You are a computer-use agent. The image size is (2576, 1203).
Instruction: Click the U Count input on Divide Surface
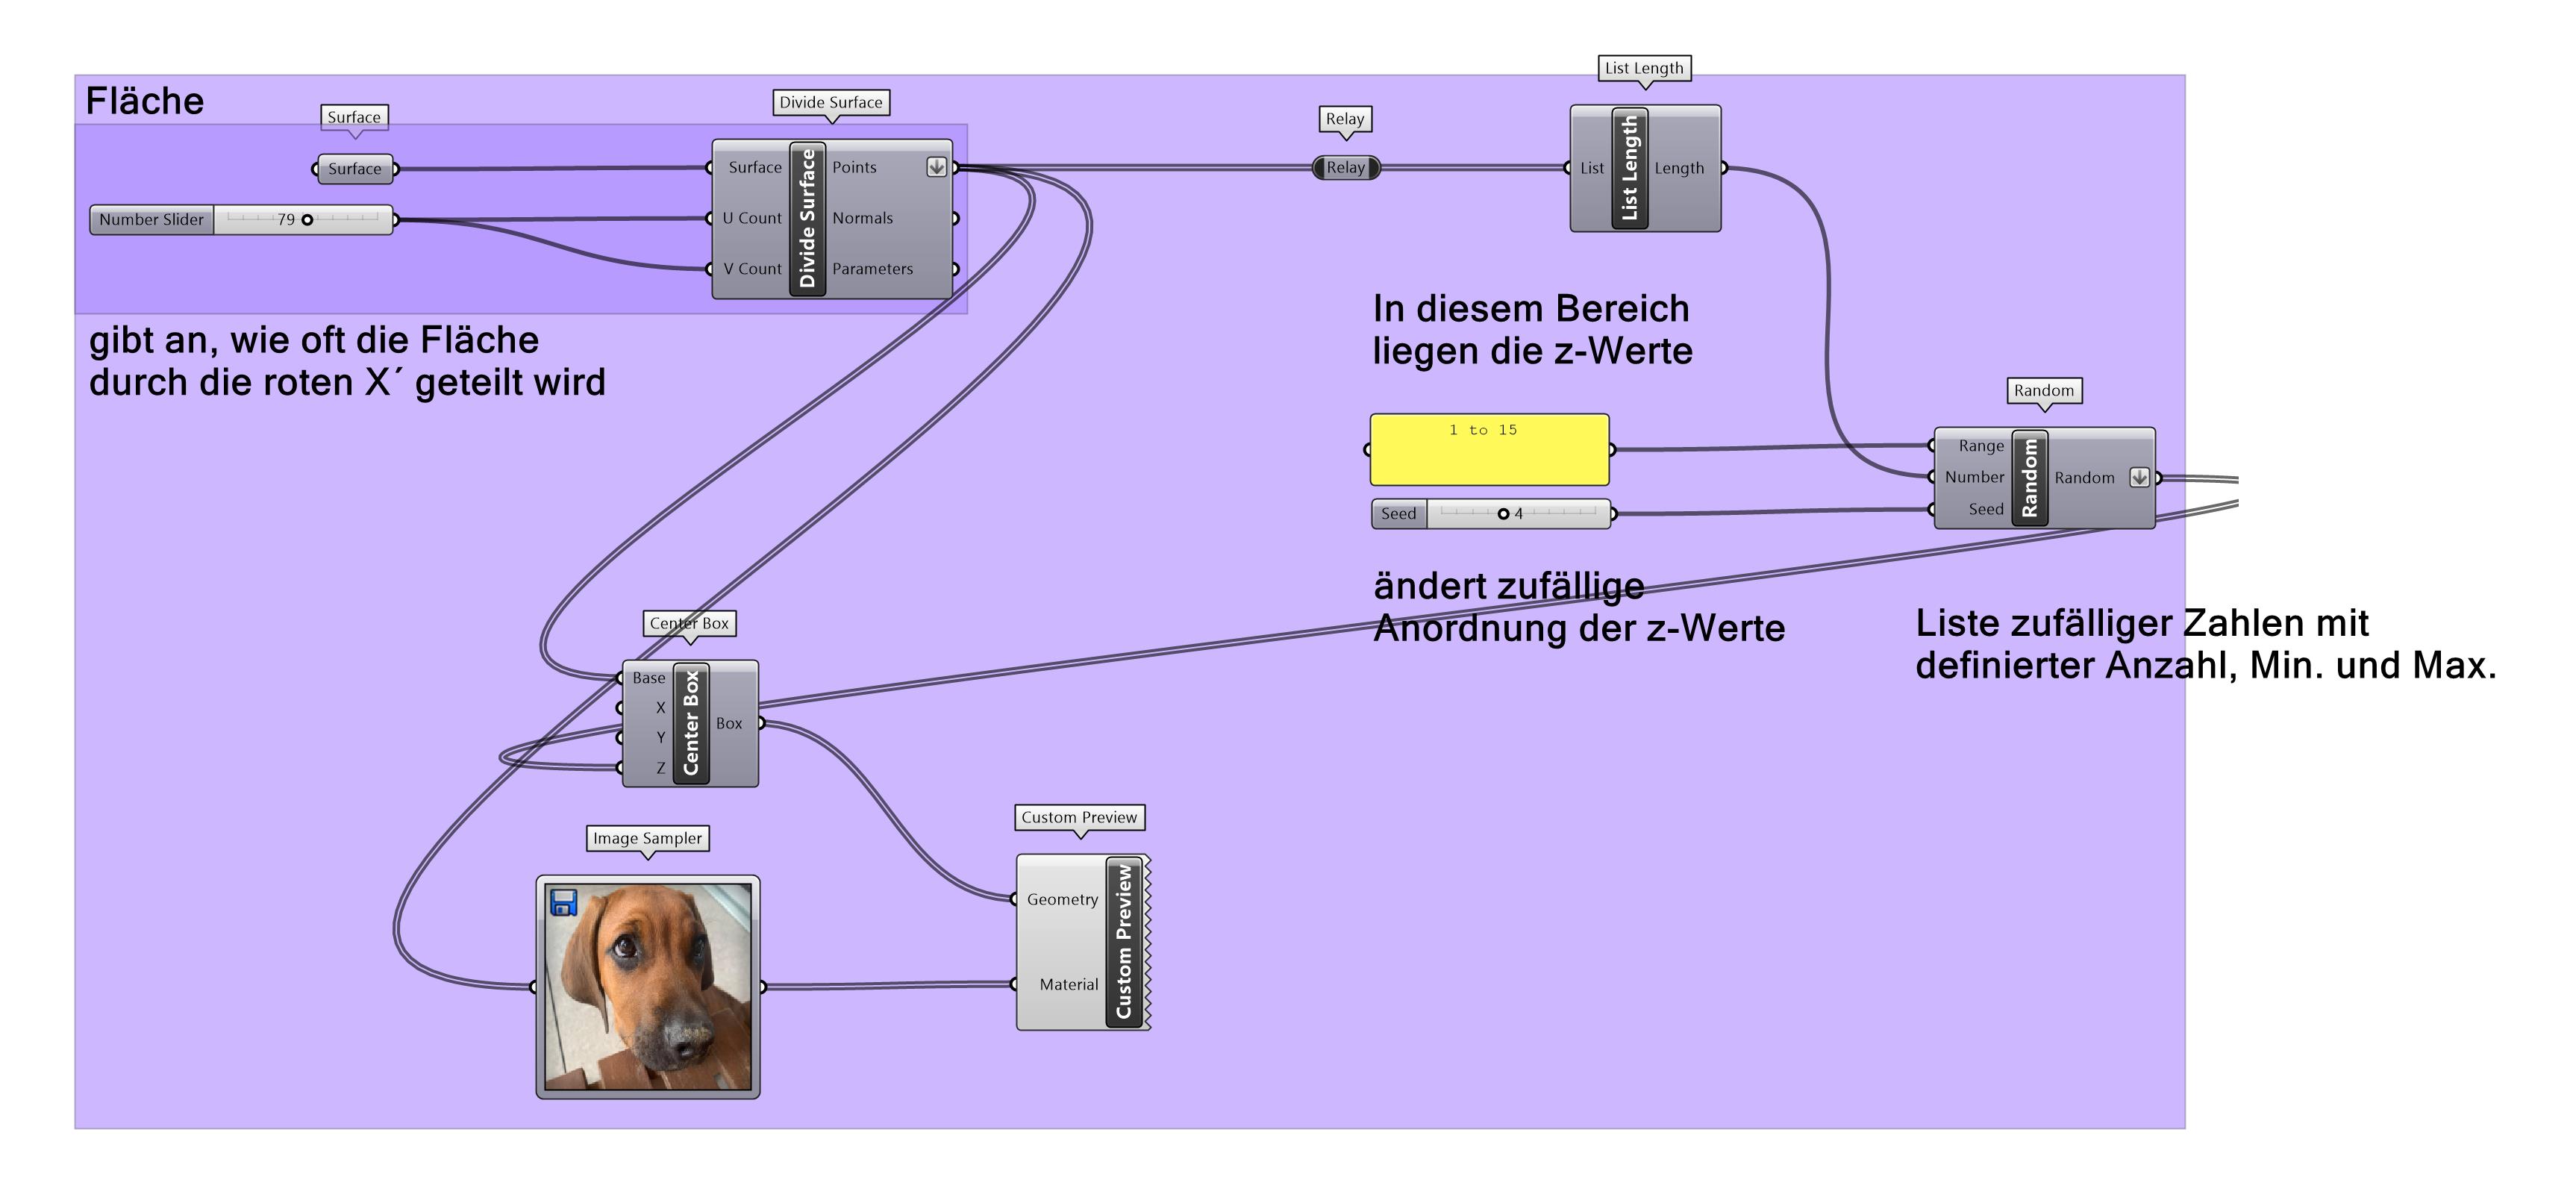coord(753,218)
